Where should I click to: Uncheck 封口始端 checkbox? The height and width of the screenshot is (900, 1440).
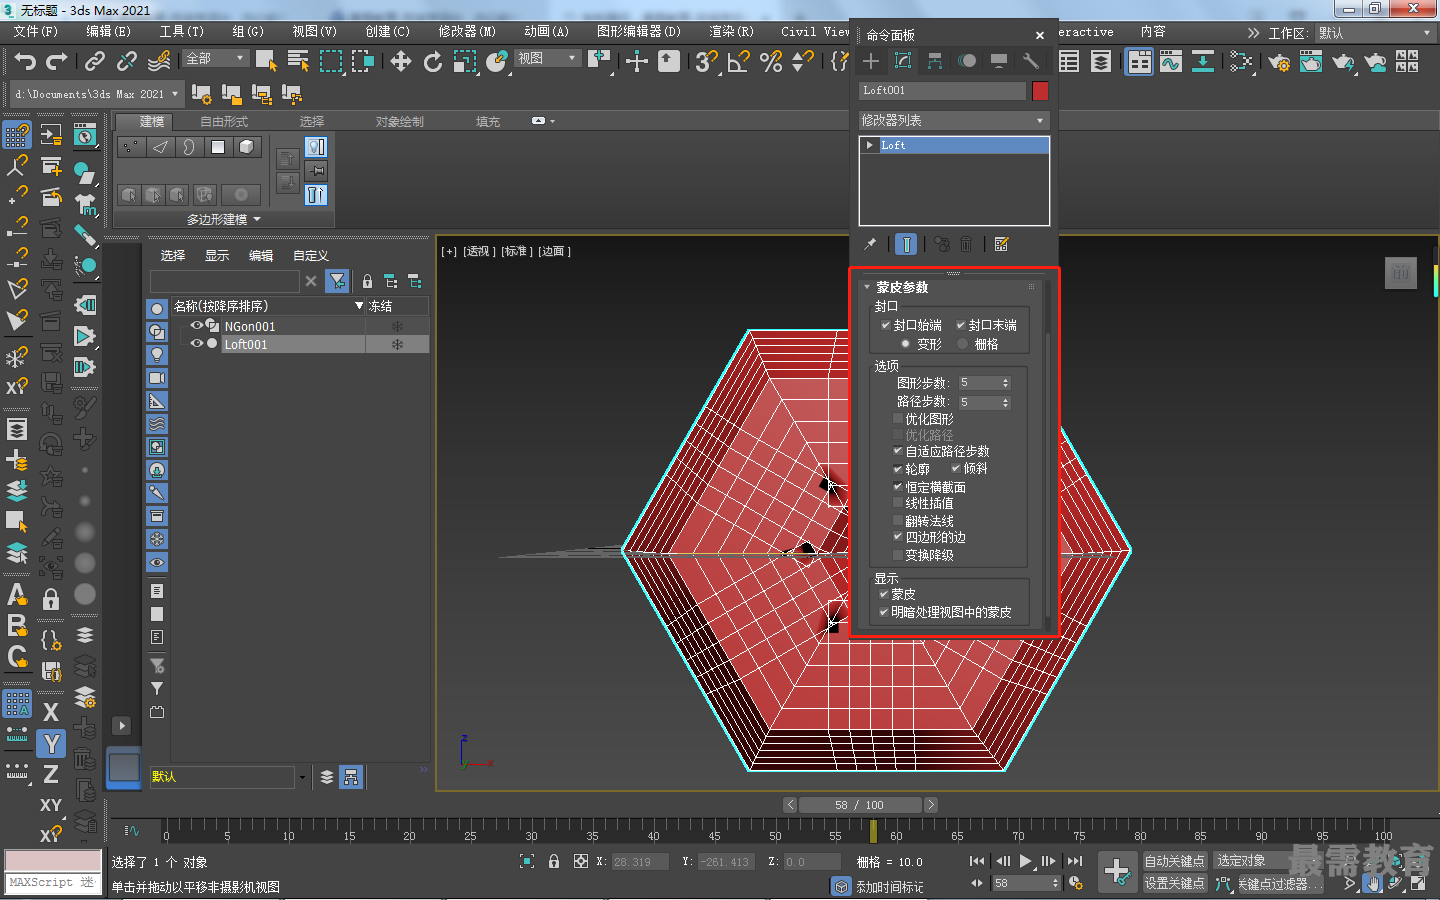tap(886, 325)
